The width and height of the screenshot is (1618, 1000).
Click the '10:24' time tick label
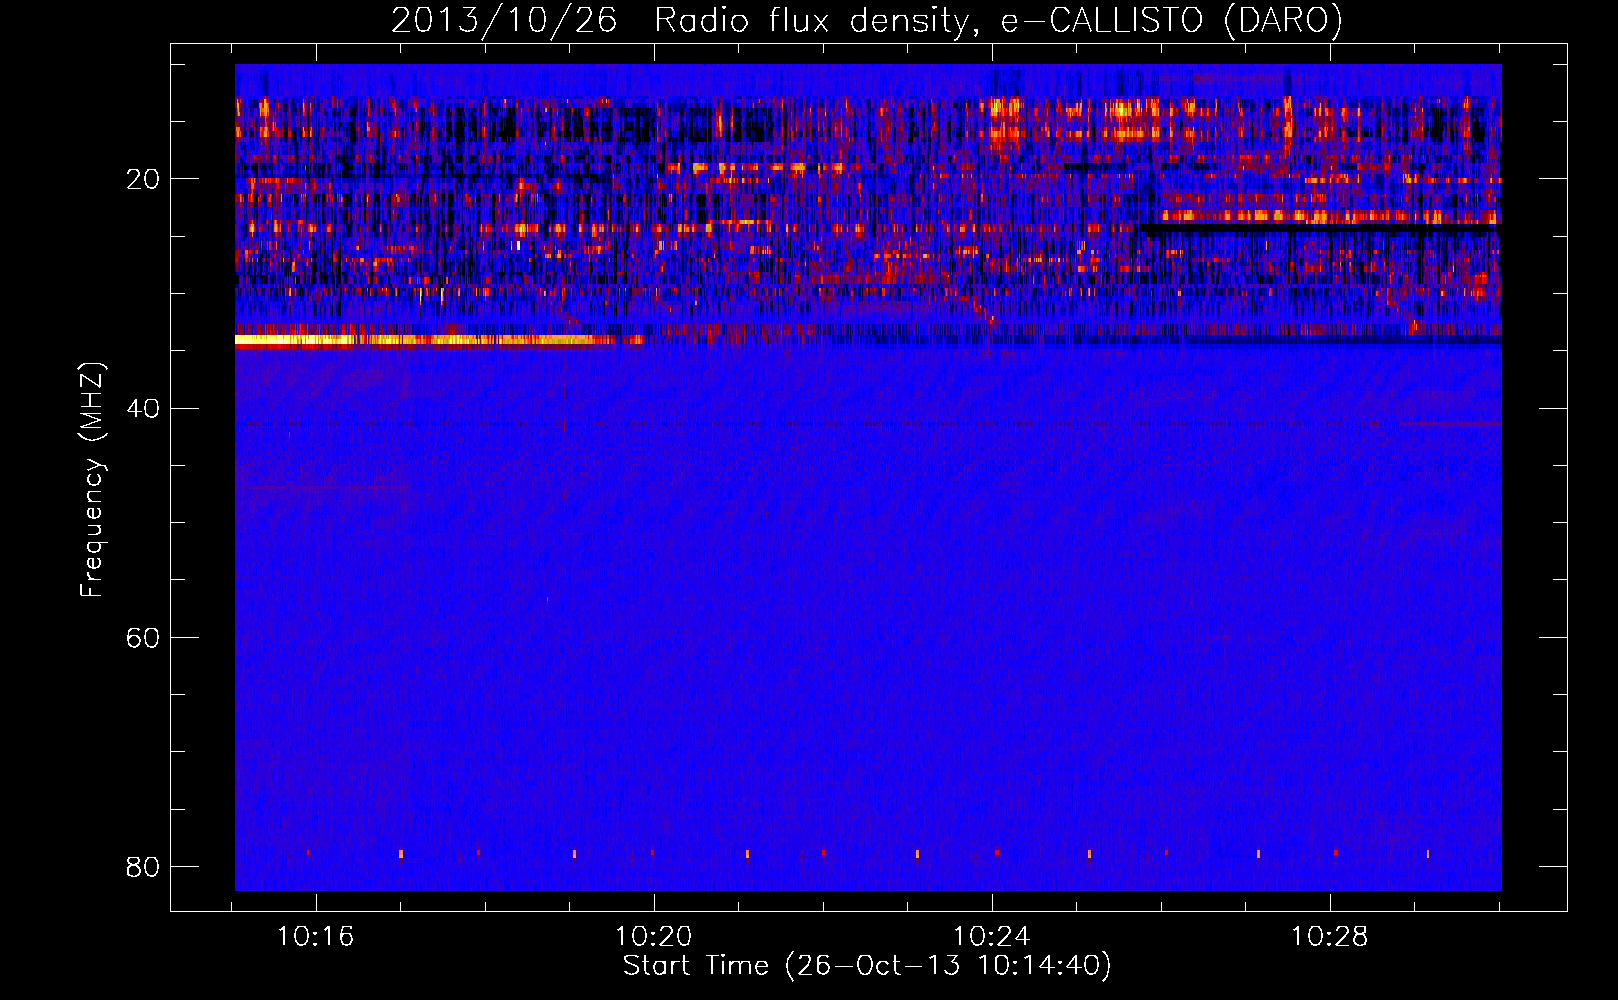pos(992,937)
